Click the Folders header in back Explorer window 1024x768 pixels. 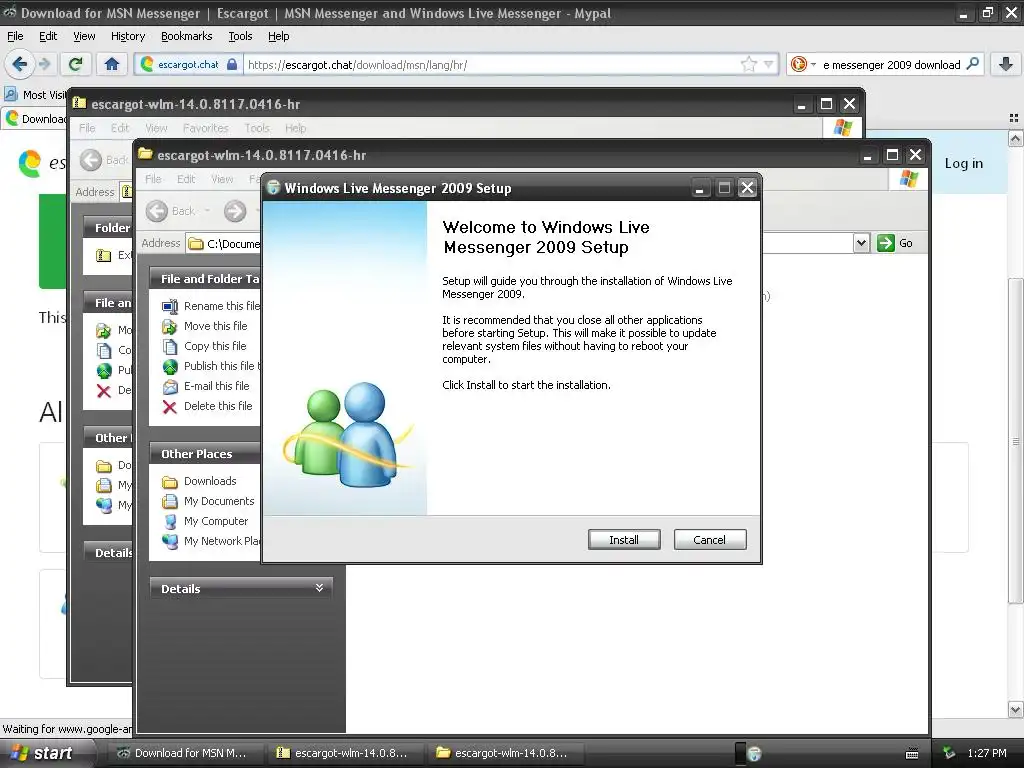click(x=108, y=227)
